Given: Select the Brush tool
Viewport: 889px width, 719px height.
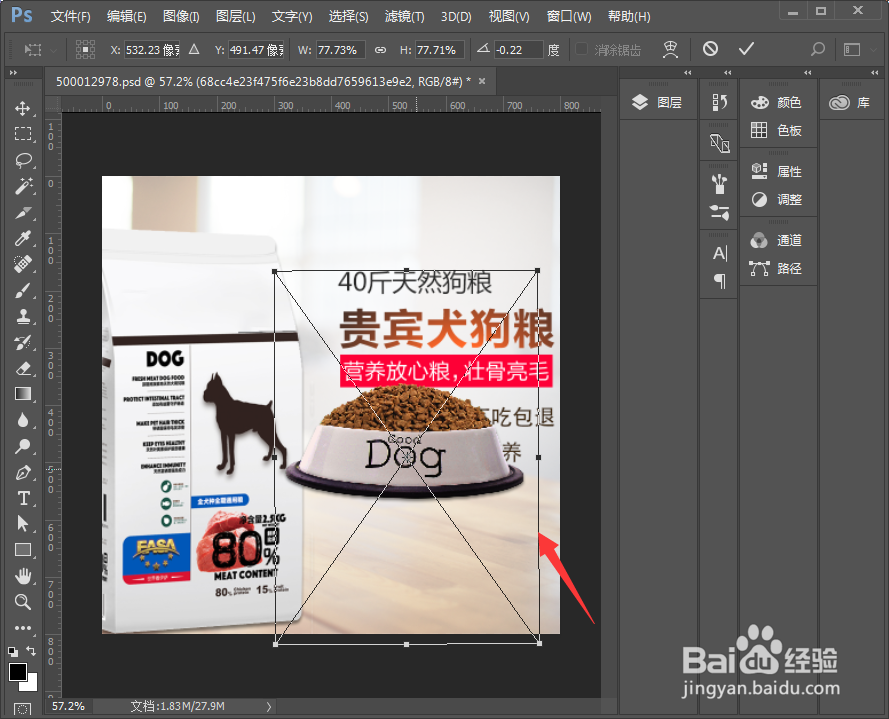Looking at the screenshot, I should click(x=23, y=291).
